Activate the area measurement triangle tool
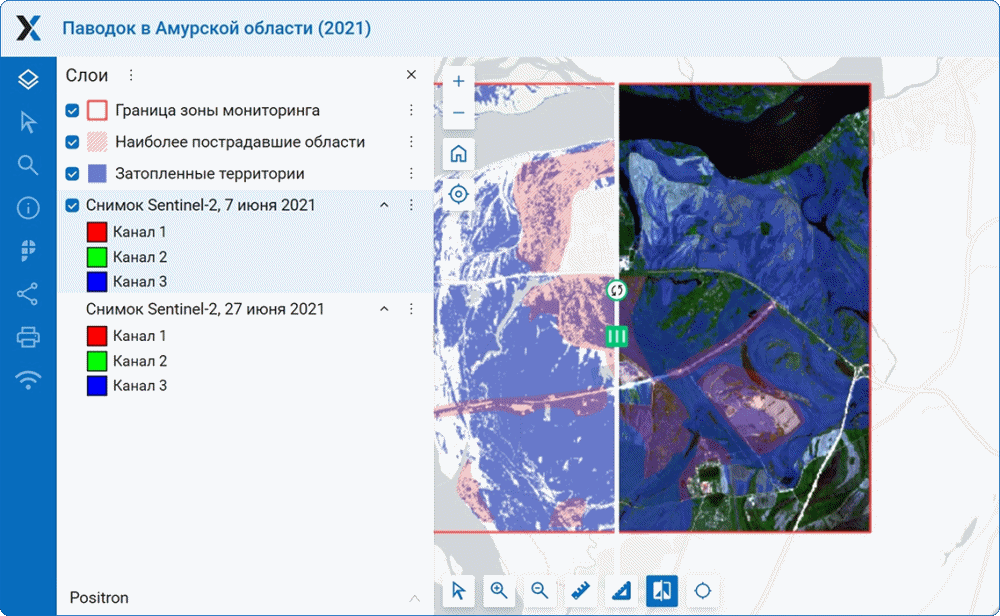The width and height of the screenshot is (1000, 616). coord(621,590)
